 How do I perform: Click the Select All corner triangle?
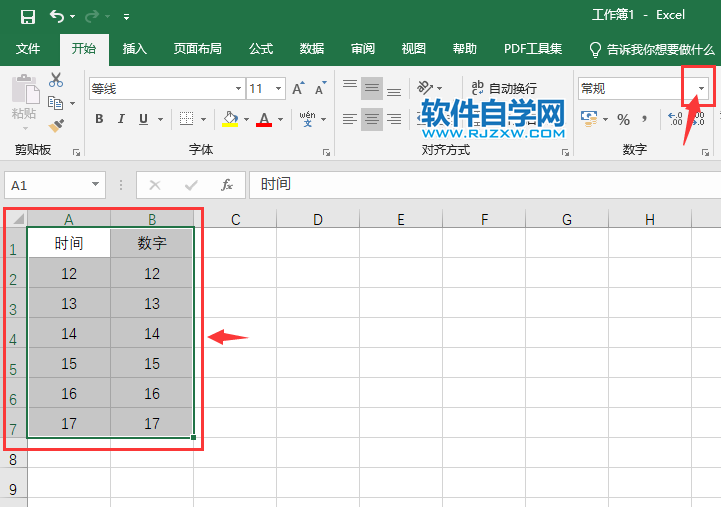click(17, 218)
